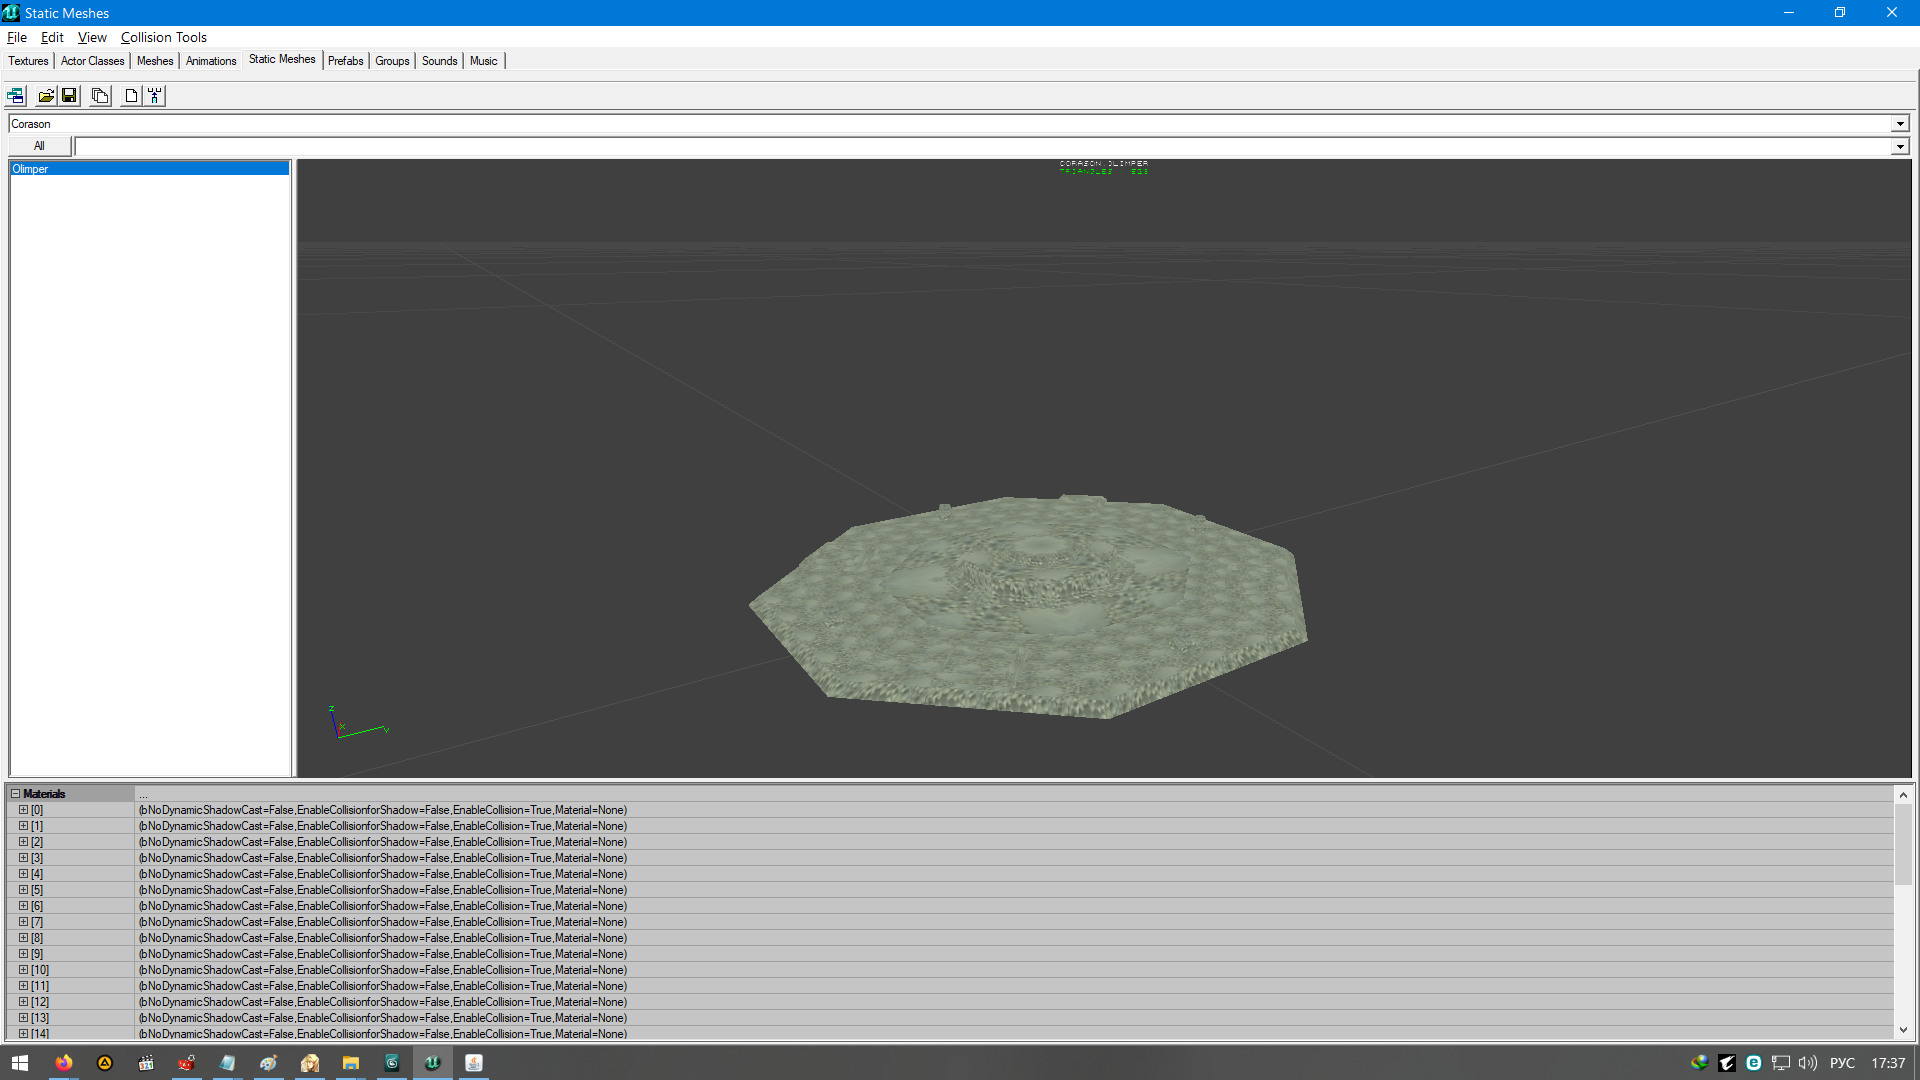Open the Collision Tools menu
Image resolution: width=1920 pixels, height=1080 pixels.
(163, 37)
